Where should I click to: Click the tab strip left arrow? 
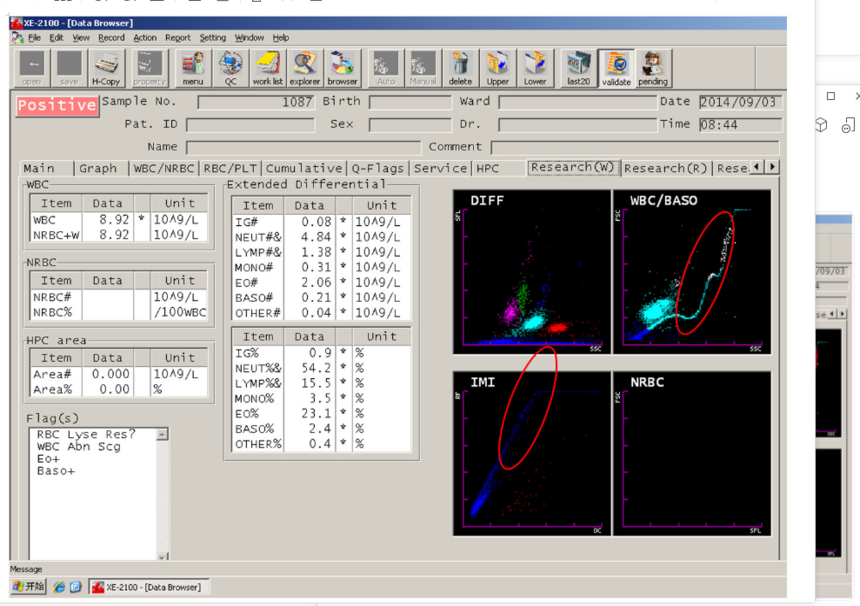click(757, 166)
